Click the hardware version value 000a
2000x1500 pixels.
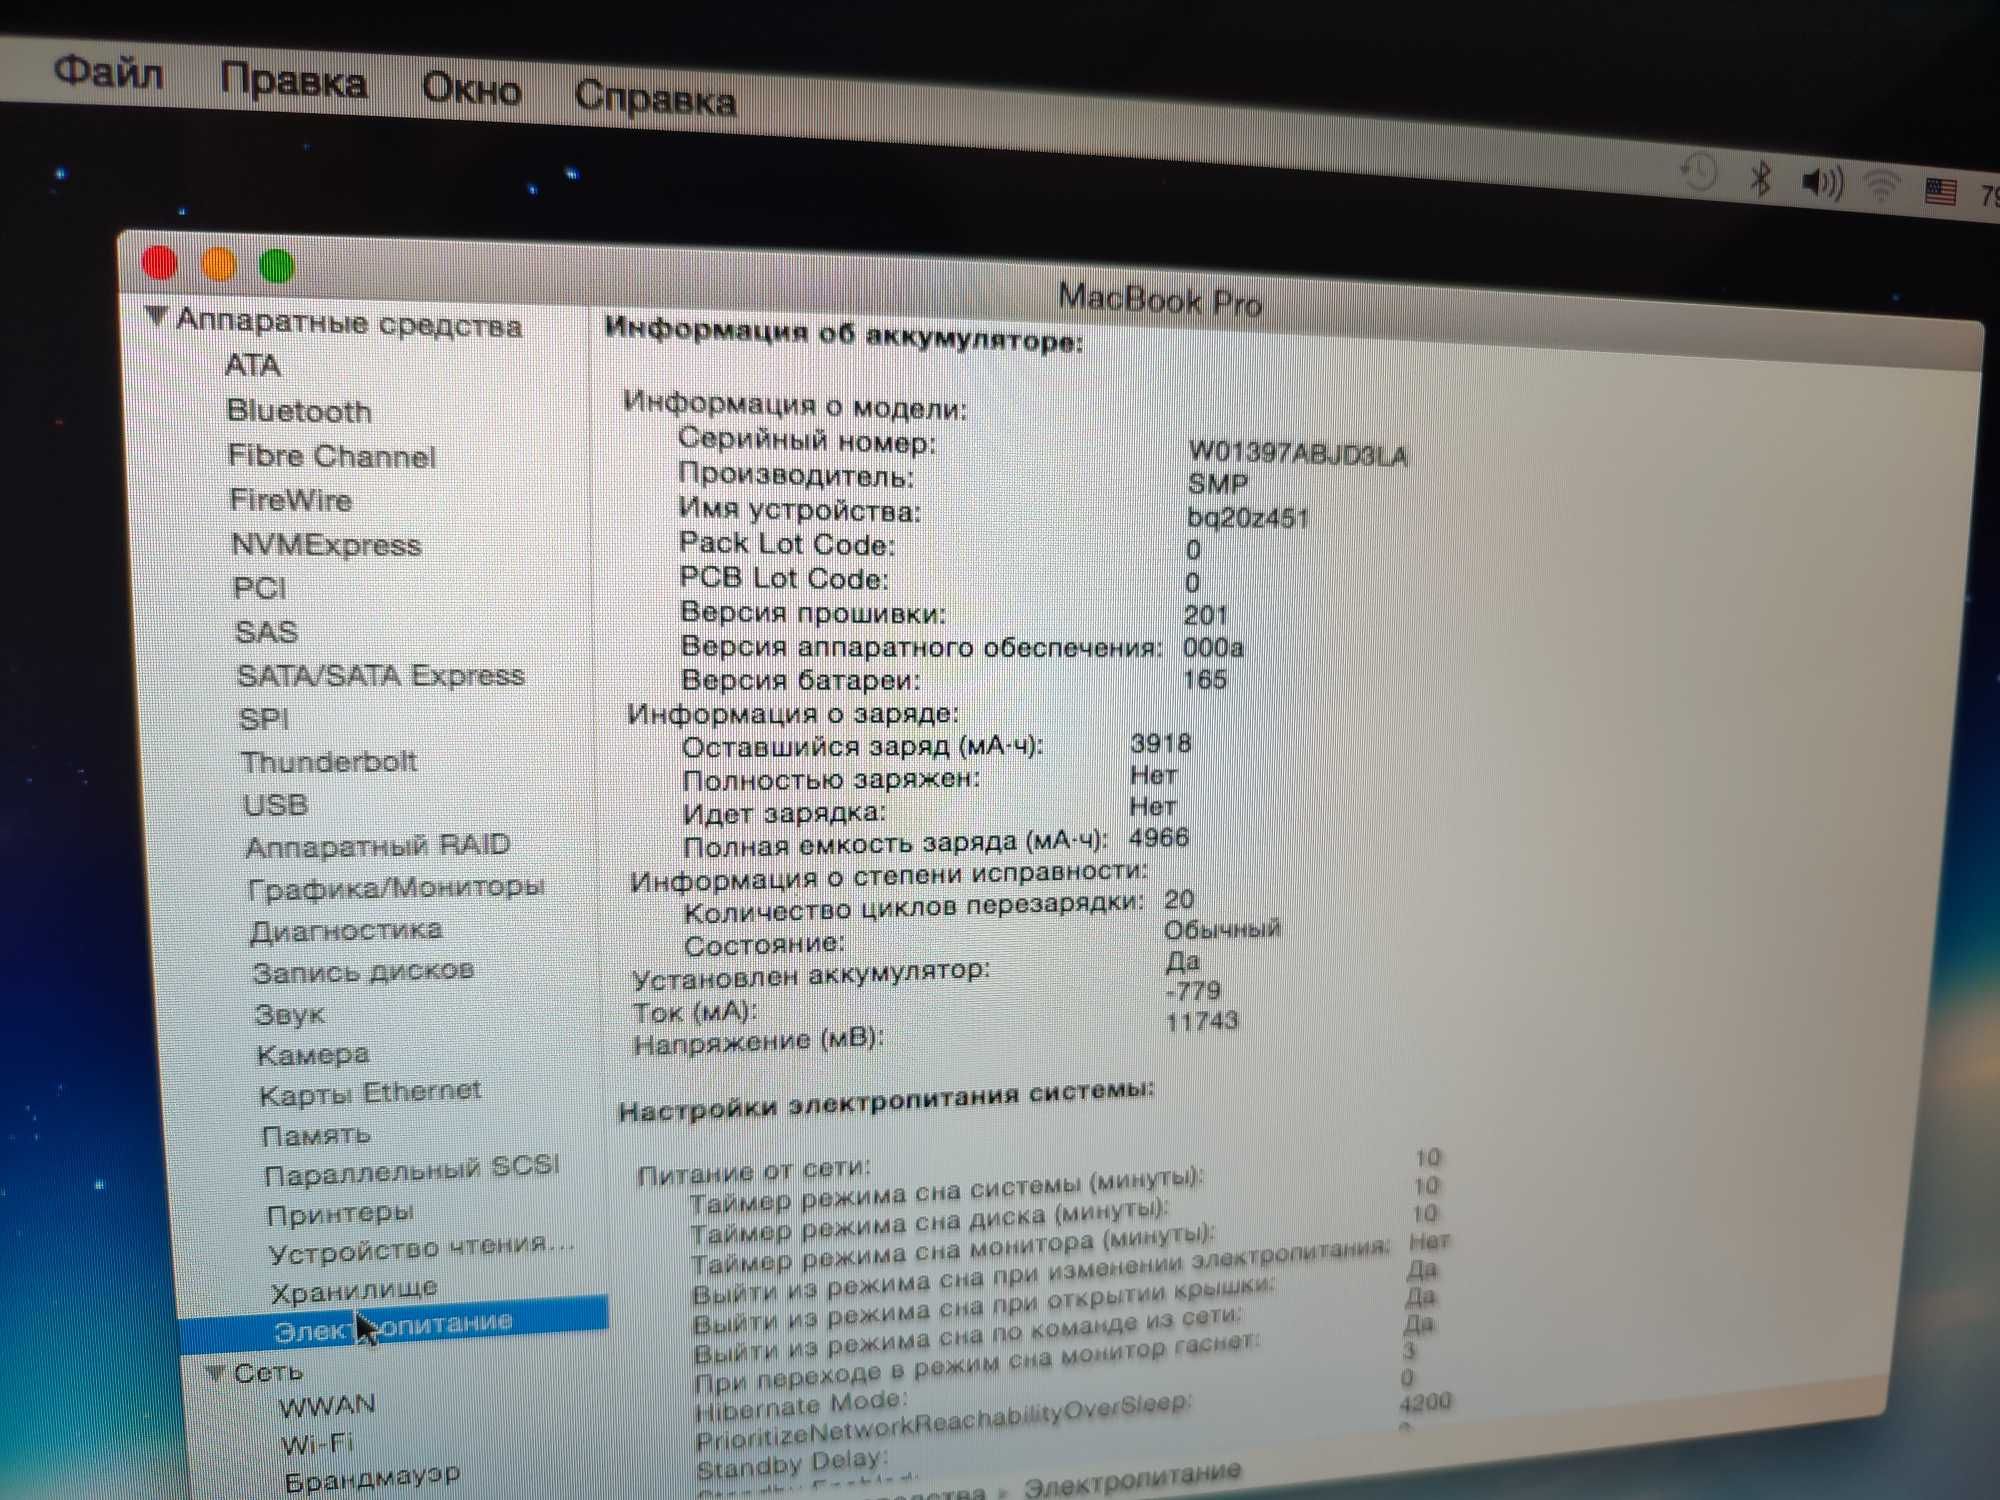click(1213, 647)
